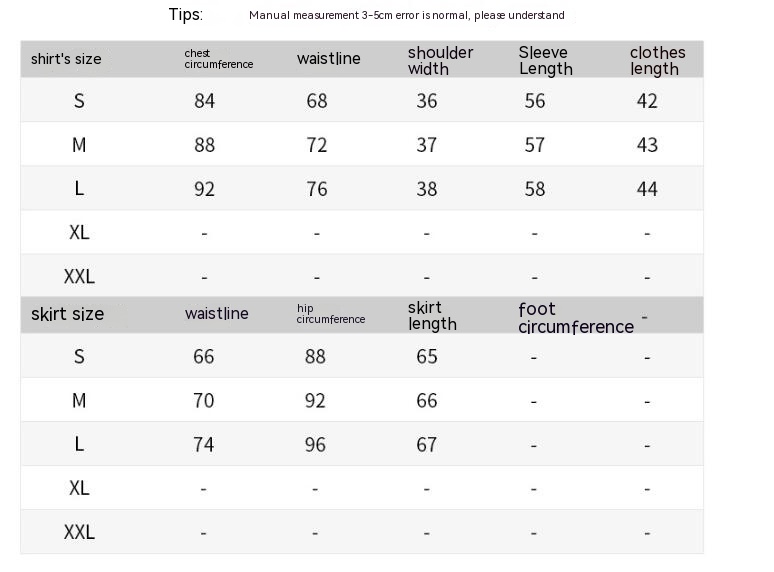The height and width of the screenshot is (572, 774).
Task: Click shirt size S chest value 84
Action: [204, 101]
